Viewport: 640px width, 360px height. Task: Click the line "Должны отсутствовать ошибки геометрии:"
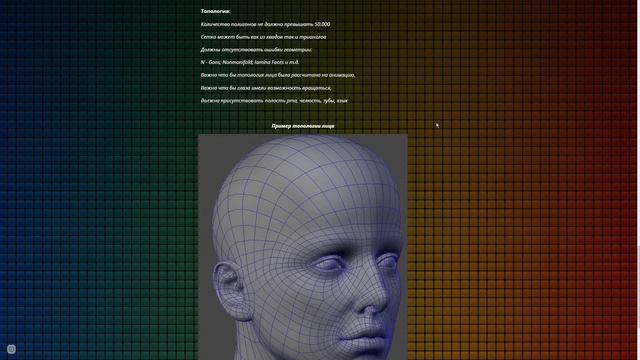click(256, 50)
